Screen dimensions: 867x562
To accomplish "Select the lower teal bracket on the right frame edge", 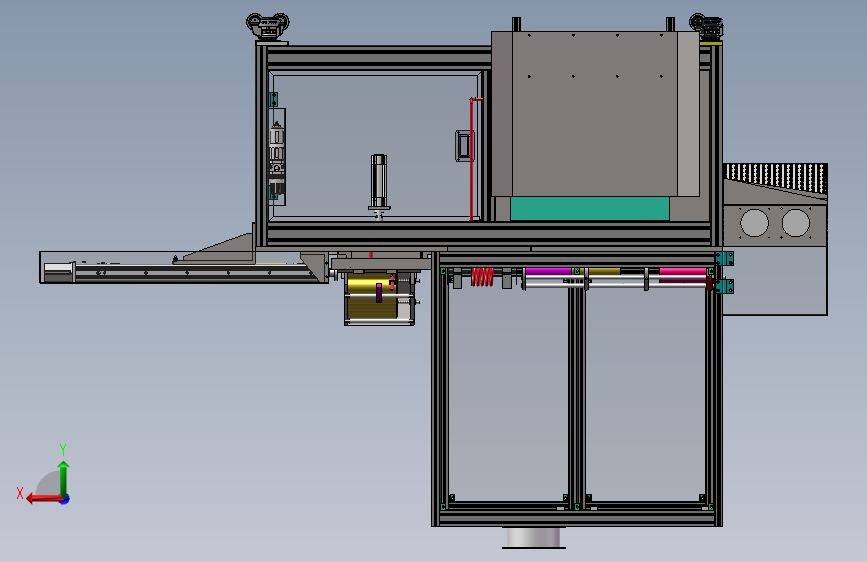I will coord(725,286).
